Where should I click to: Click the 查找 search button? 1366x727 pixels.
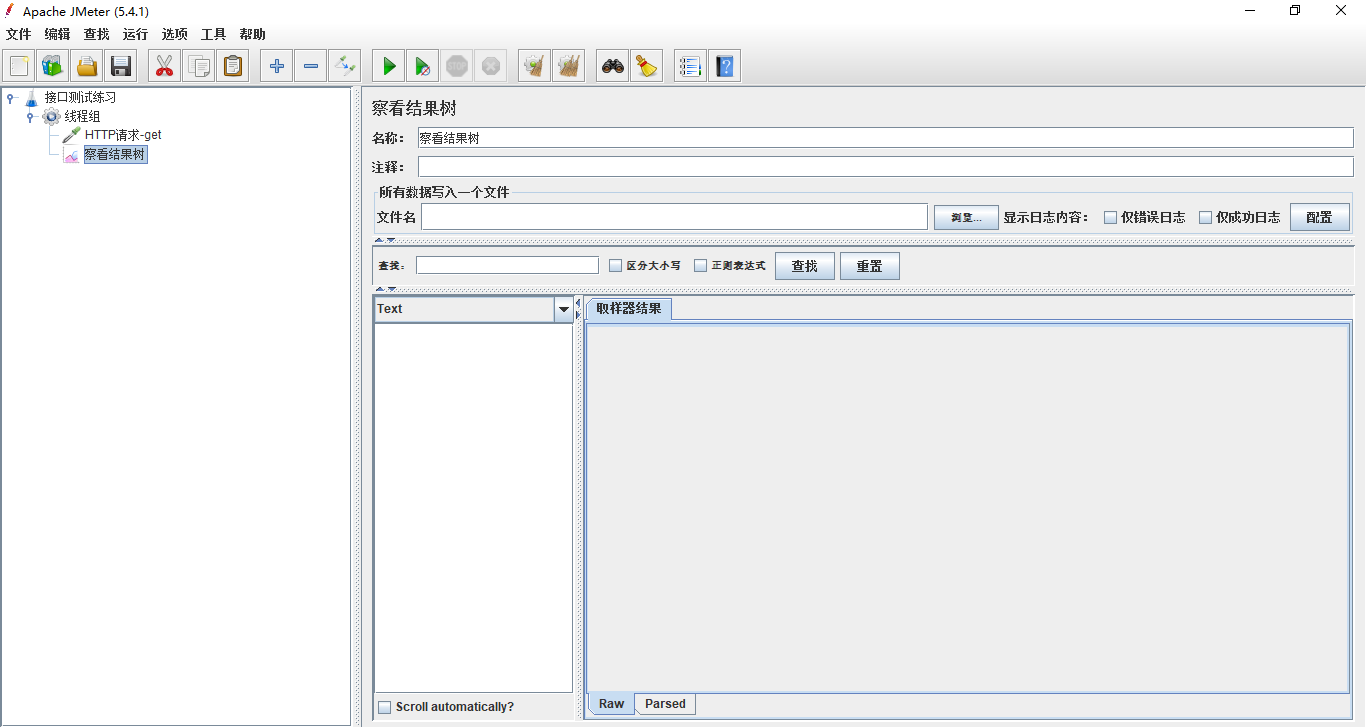coord(805,266)
